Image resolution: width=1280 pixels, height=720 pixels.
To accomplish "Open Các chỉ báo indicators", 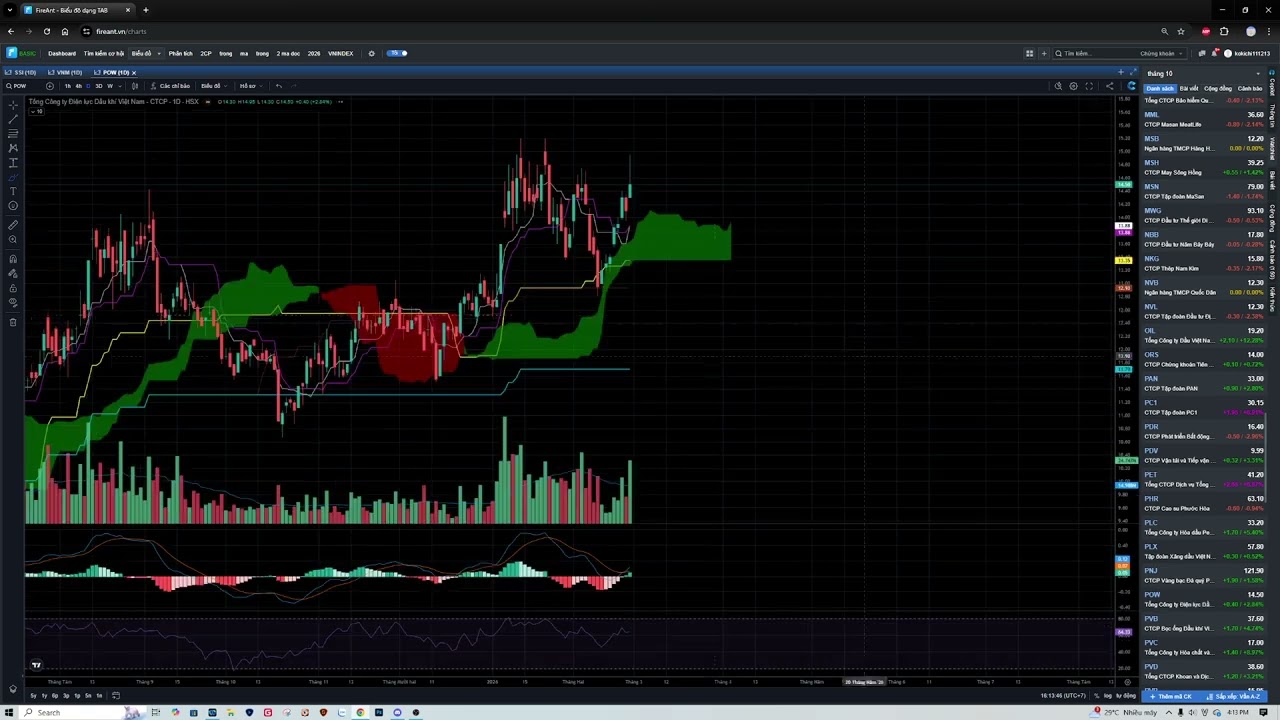I will click(x=170, y=86).
